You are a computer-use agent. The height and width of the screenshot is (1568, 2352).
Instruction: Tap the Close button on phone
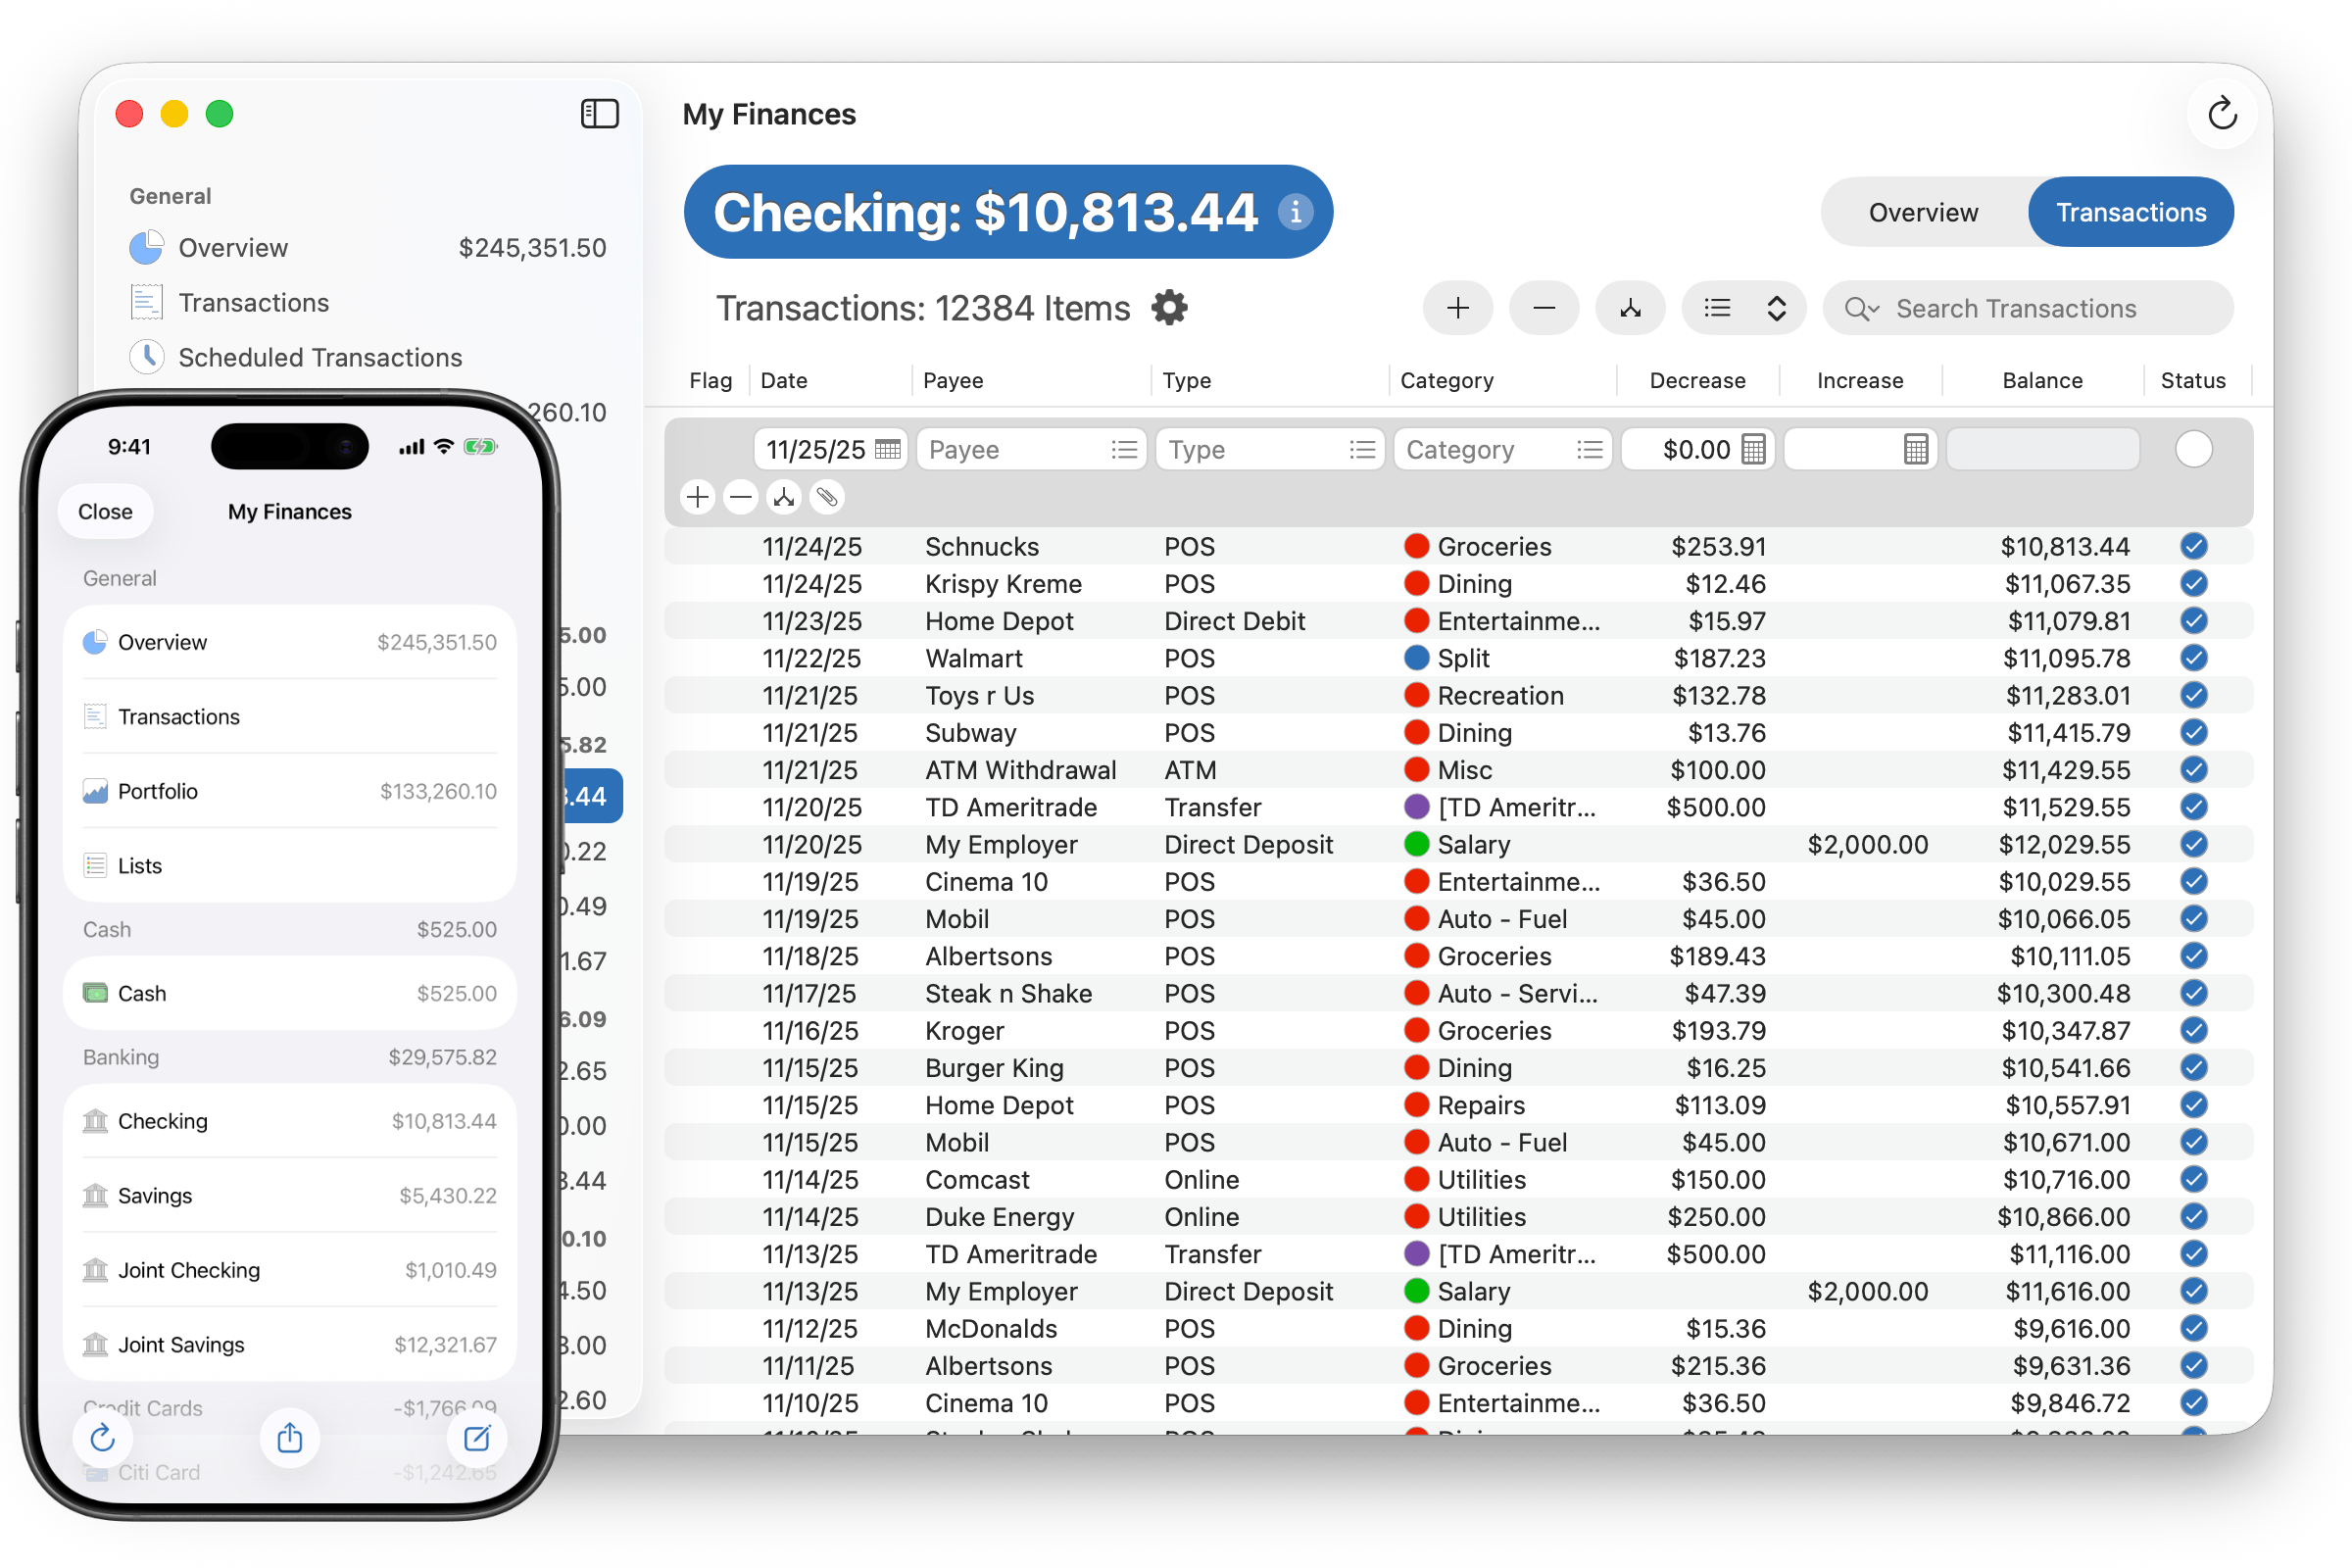tap(105, 512)
